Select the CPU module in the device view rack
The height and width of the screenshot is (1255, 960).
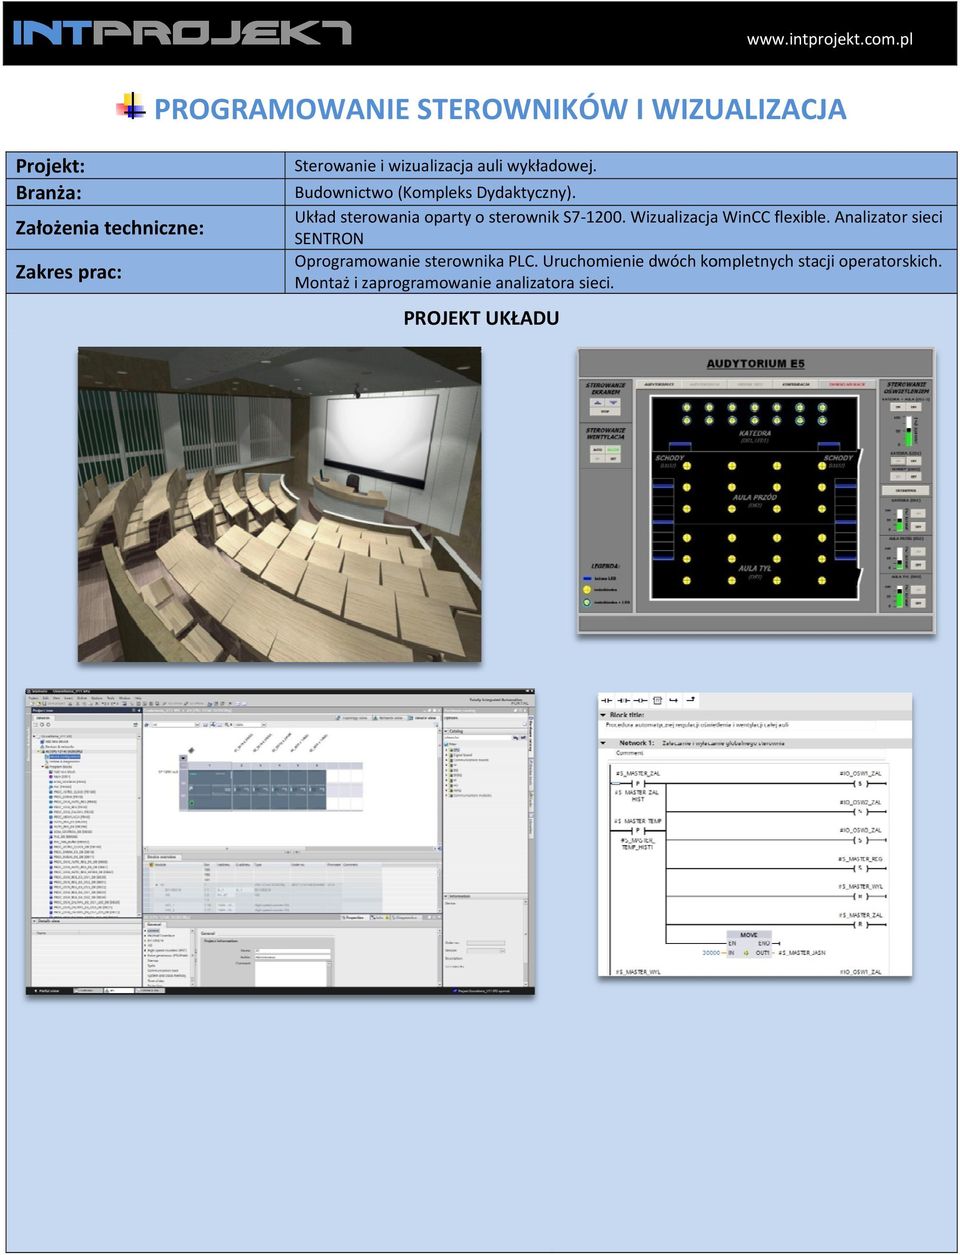(x=209, y=789)
